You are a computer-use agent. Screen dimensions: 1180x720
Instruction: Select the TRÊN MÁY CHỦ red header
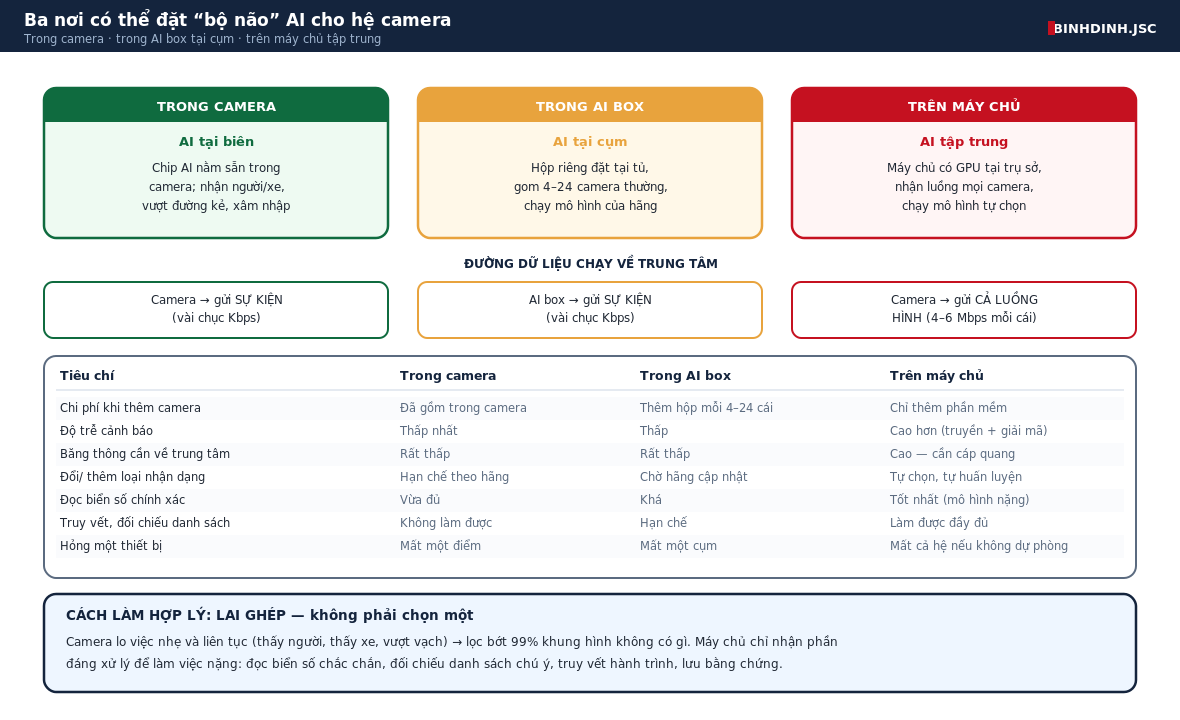pyautogui.click(x=964, y=105)
